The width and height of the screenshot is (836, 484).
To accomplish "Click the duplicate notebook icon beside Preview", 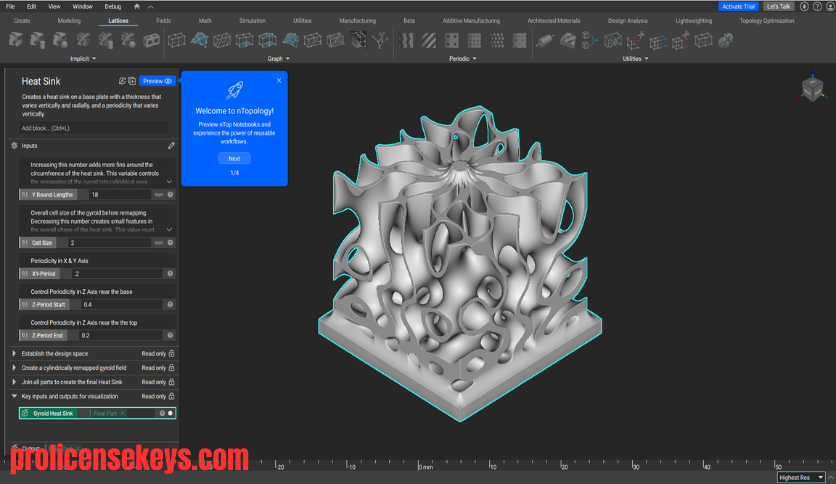I will 132,81.
